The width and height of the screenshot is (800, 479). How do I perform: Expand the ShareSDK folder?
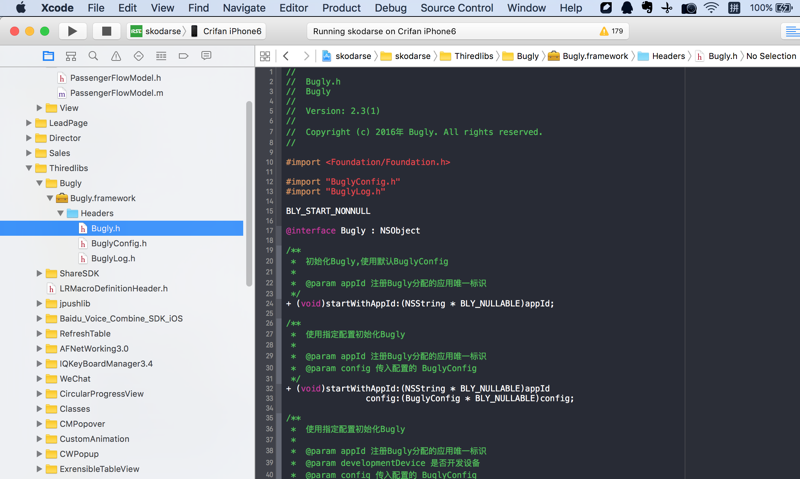coord(39,273)
